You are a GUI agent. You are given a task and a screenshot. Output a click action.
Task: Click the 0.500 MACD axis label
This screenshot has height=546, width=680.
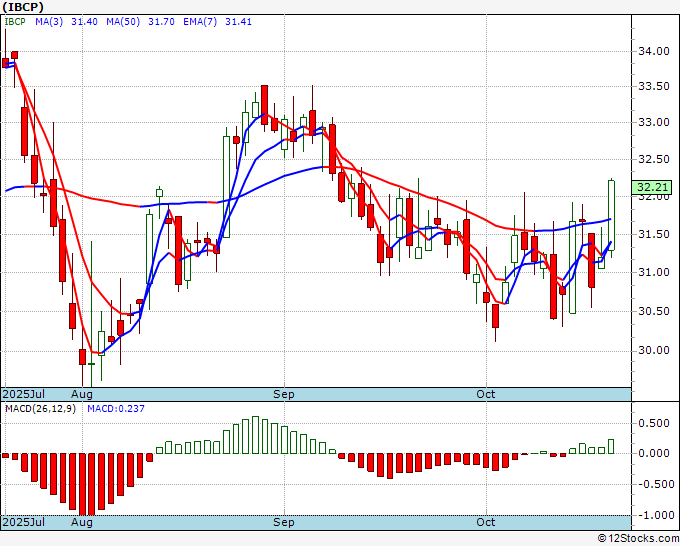tap(654, 423)
